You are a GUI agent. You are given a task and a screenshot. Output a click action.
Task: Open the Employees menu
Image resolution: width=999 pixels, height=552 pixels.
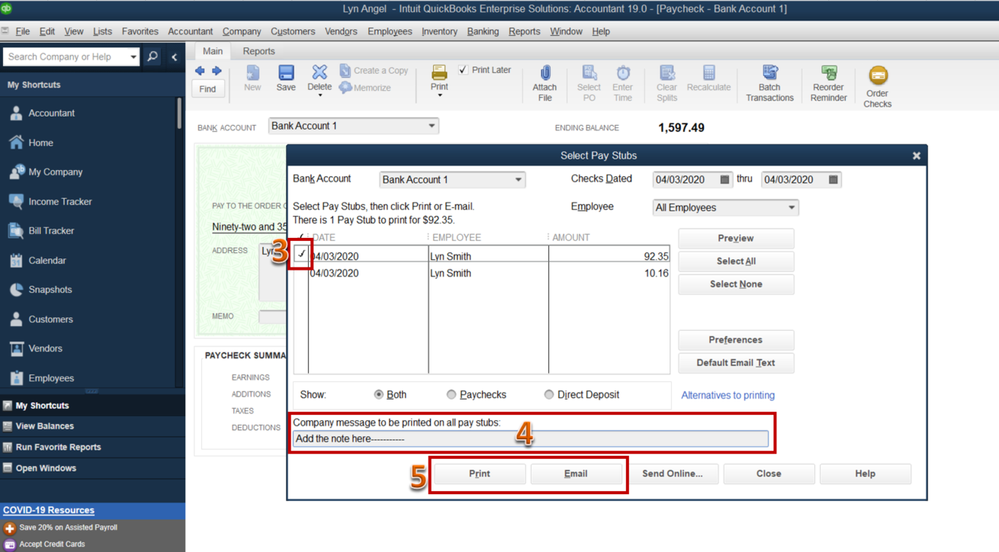pyautogui.click(x=389, y=31)
